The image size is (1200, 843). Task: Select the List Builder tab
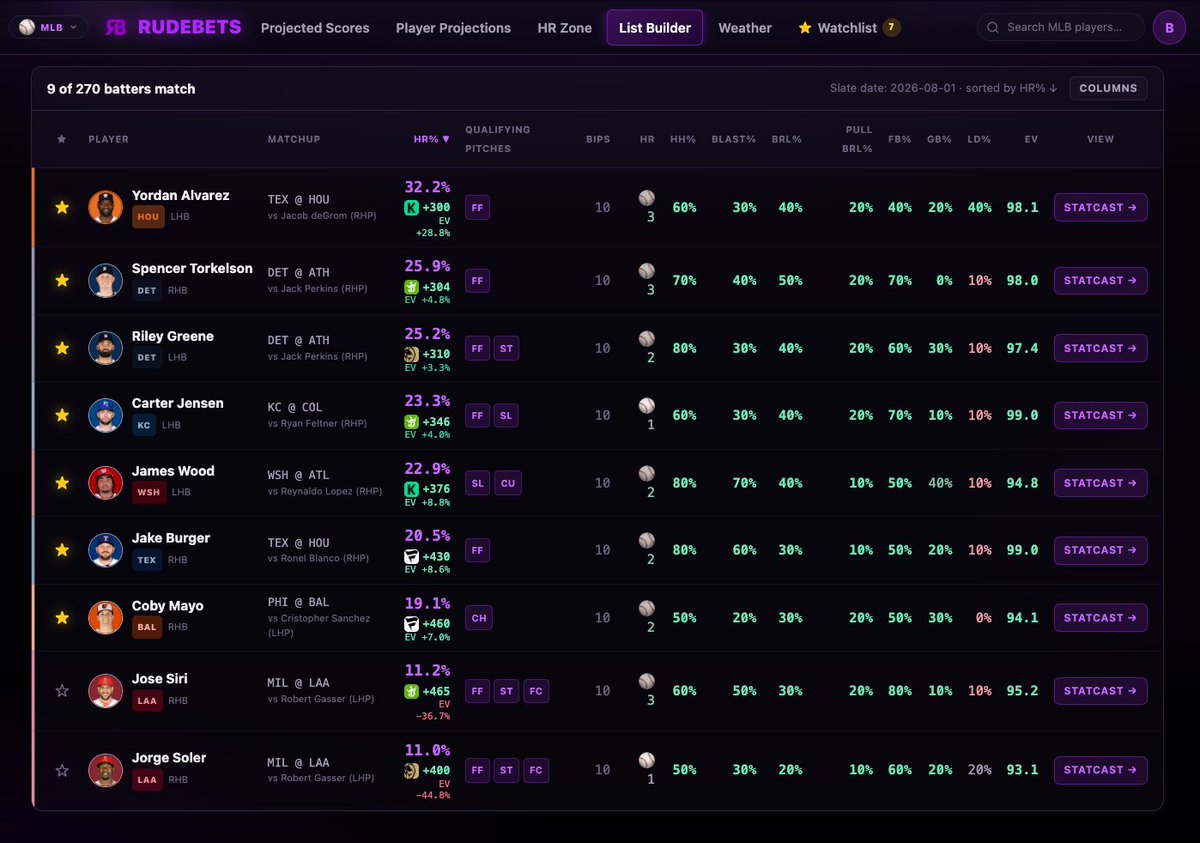click(x=655, y=28)
